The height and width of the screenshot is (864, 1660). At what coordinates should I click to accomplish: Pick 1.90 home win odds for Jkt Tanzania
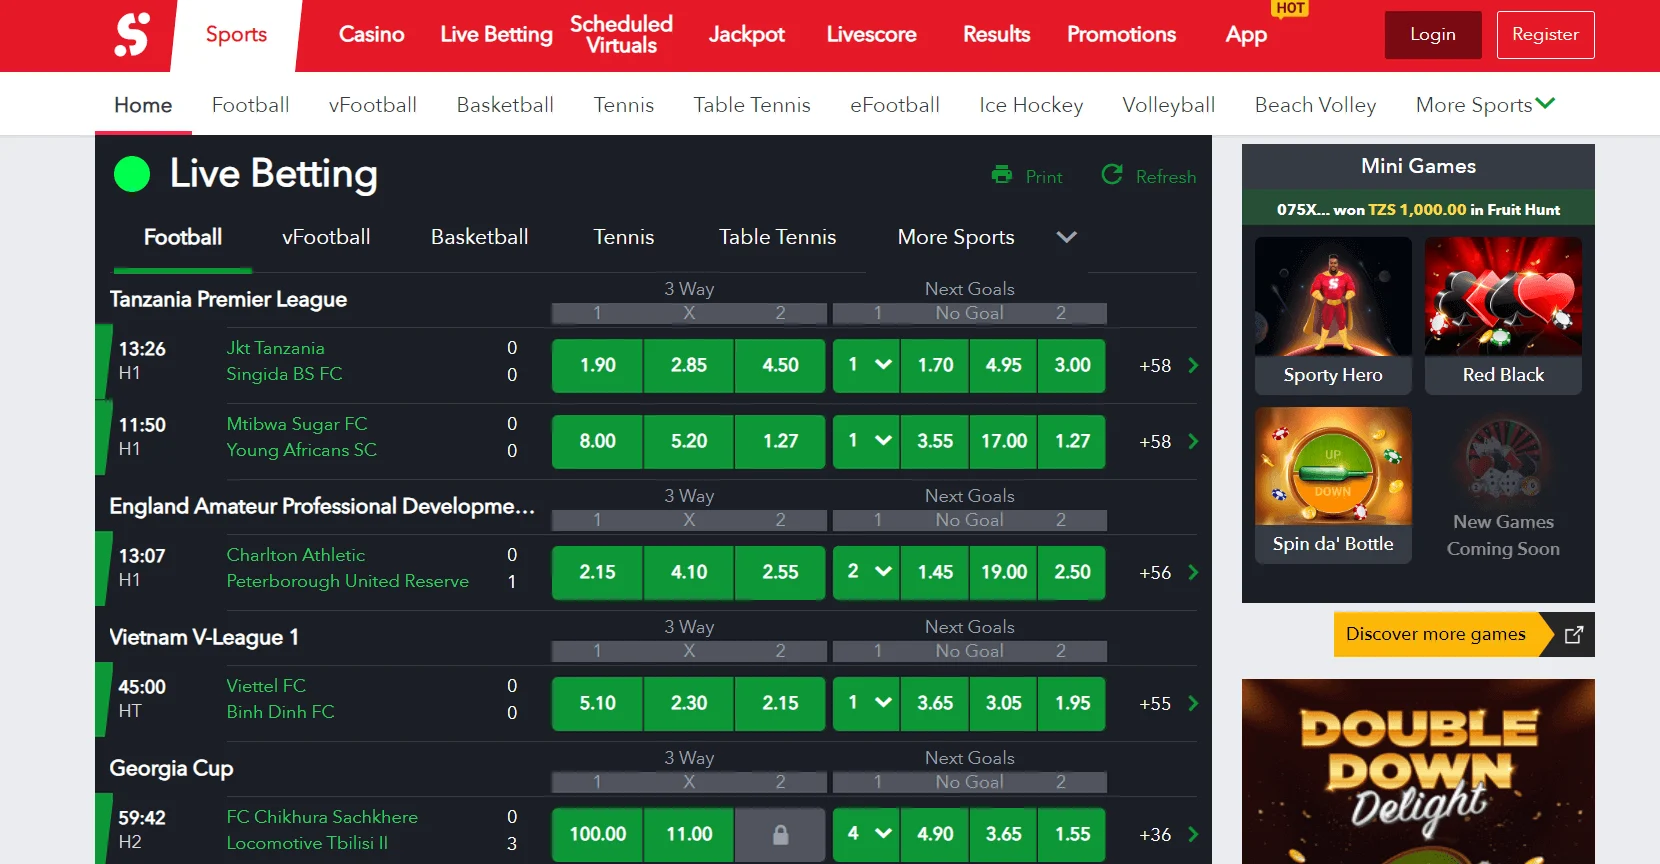click(597, 365)
